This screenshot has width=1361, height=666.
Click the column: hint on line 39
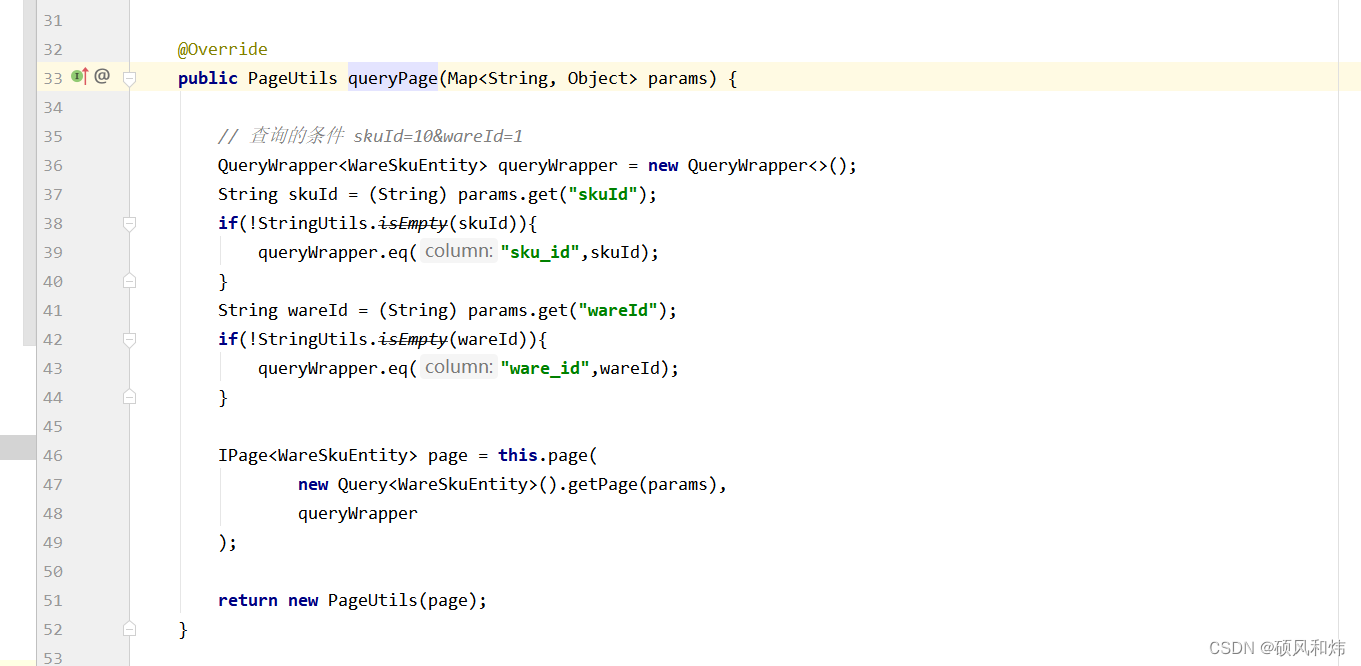point(459,252)
